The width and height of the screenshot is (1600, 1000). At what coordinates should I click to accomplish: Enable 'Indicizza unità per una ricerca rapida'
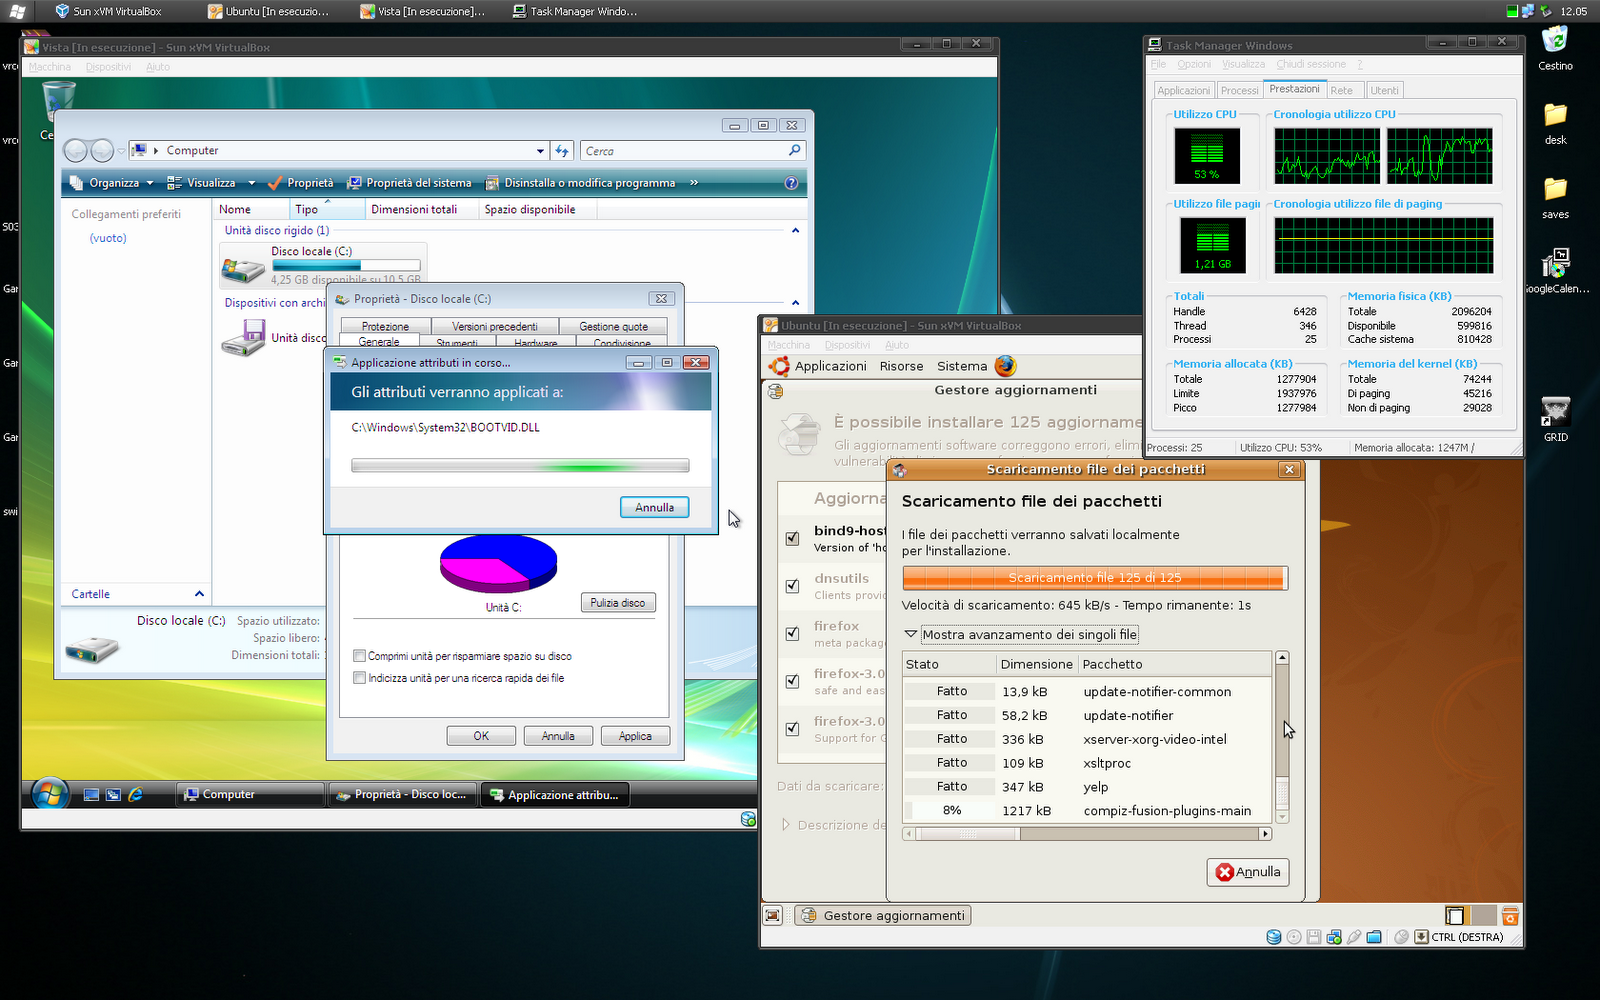coord(359,678)
